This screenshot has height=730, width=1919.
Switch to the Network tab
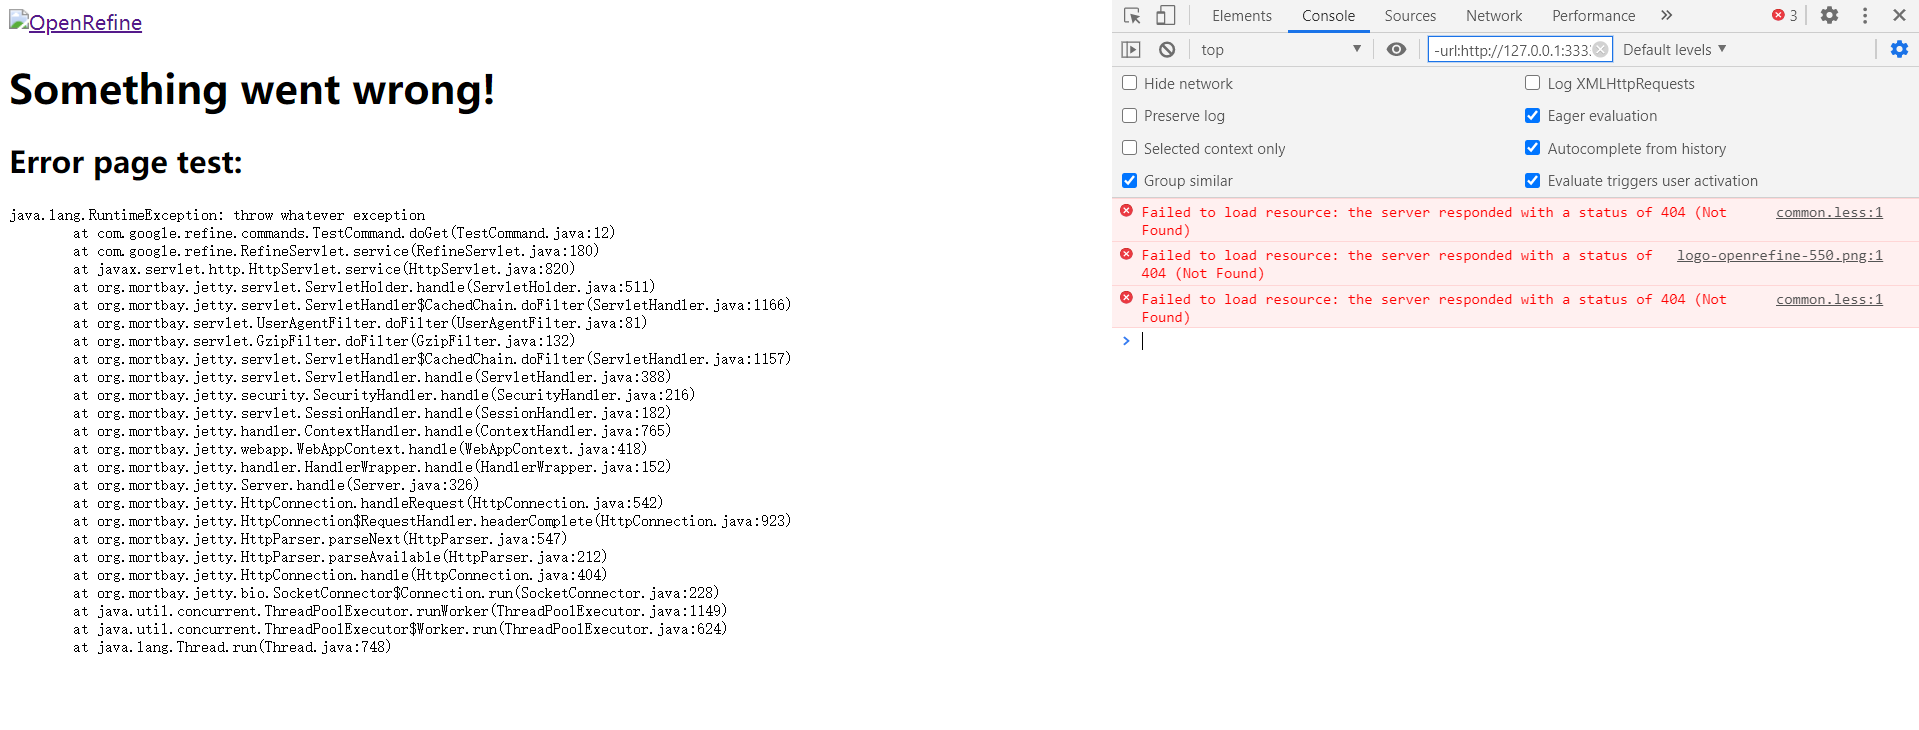pyautogui.click(x=1494, y=15)
